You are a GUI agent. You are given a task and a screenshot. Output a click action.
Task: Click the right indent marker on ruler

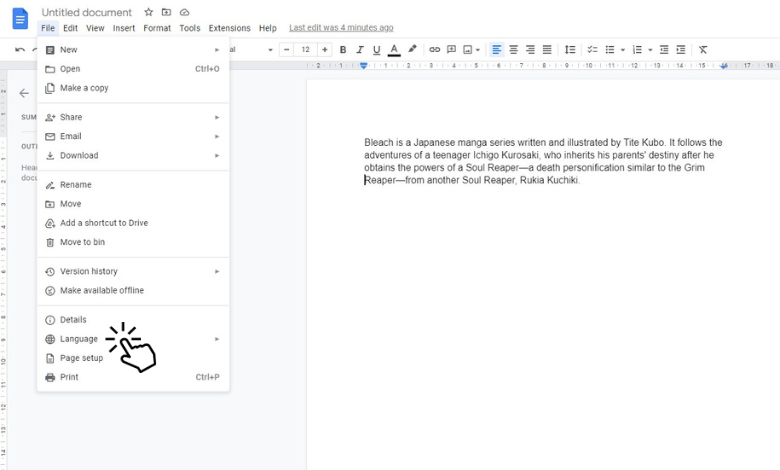[724, 66]
